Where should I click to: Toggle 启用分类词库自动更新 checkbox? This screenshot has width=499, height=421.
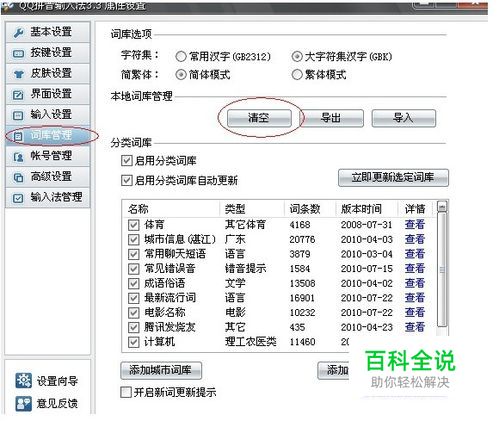[x=127, y=181]
